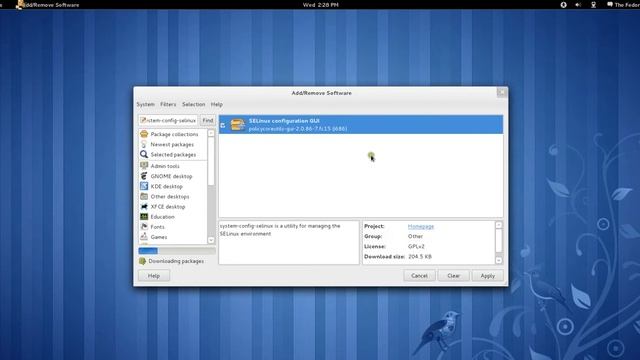Viewport: 640px width, 360px height.
Task: Focus the package search input field
Action: pyautogui.click(x=168, y=120)
